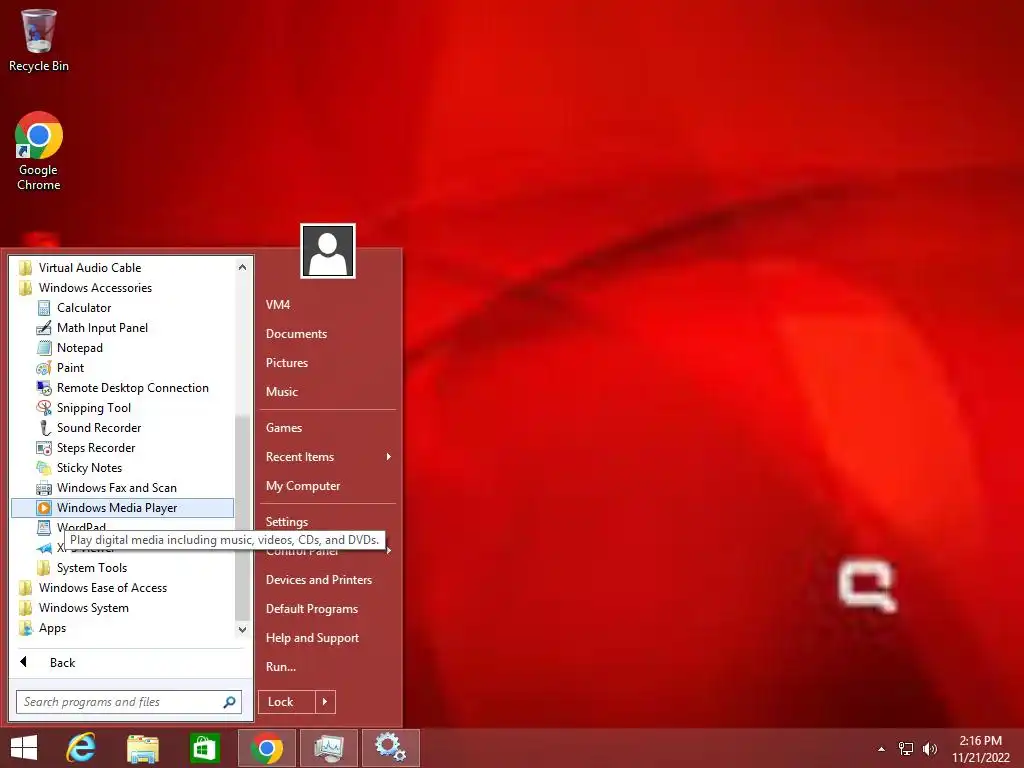Click the Windows Media Player icon
This screenshot has width=1024, height=768.
44,508
